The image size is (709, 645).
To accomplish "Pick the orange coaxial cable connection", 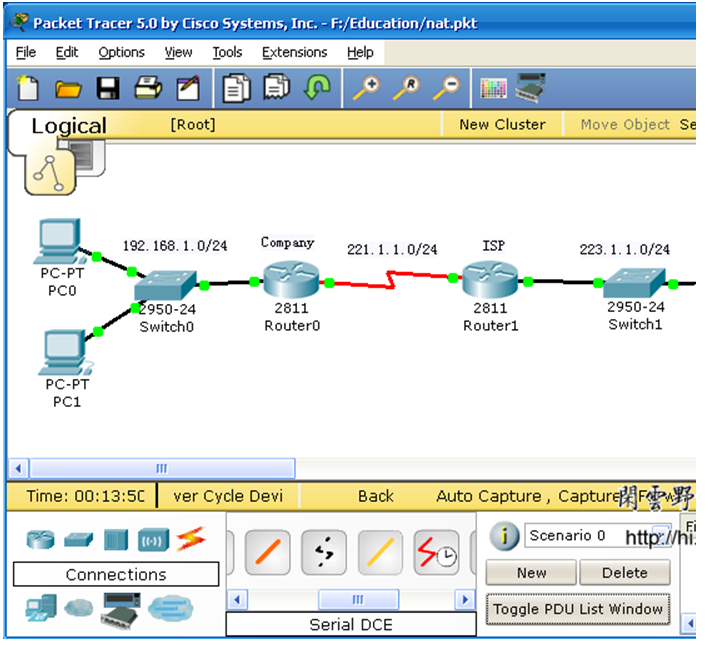I will click(x=268, y=552).
